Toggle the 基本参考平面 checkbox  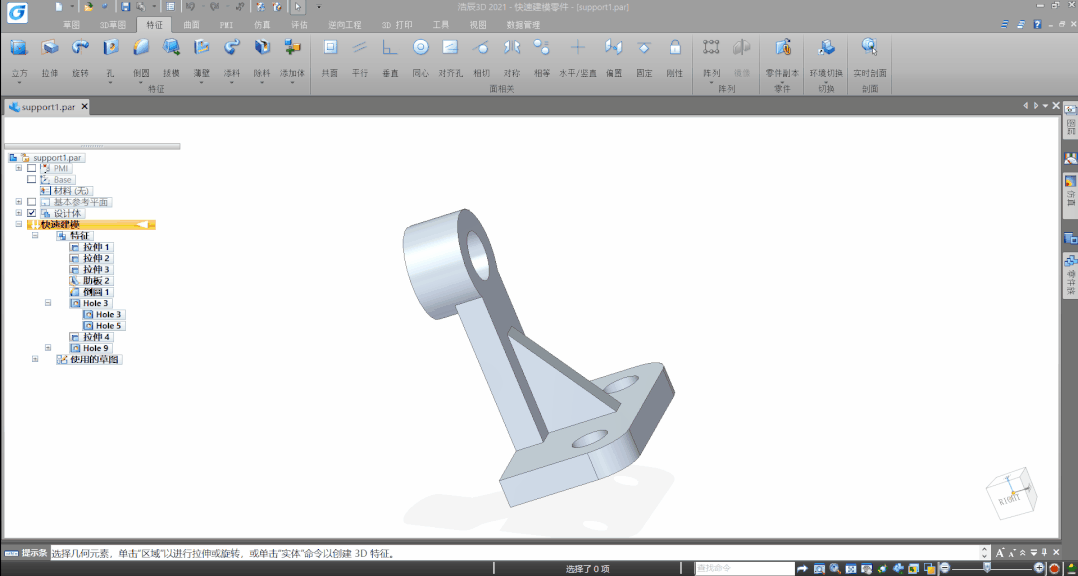(32, 202)
